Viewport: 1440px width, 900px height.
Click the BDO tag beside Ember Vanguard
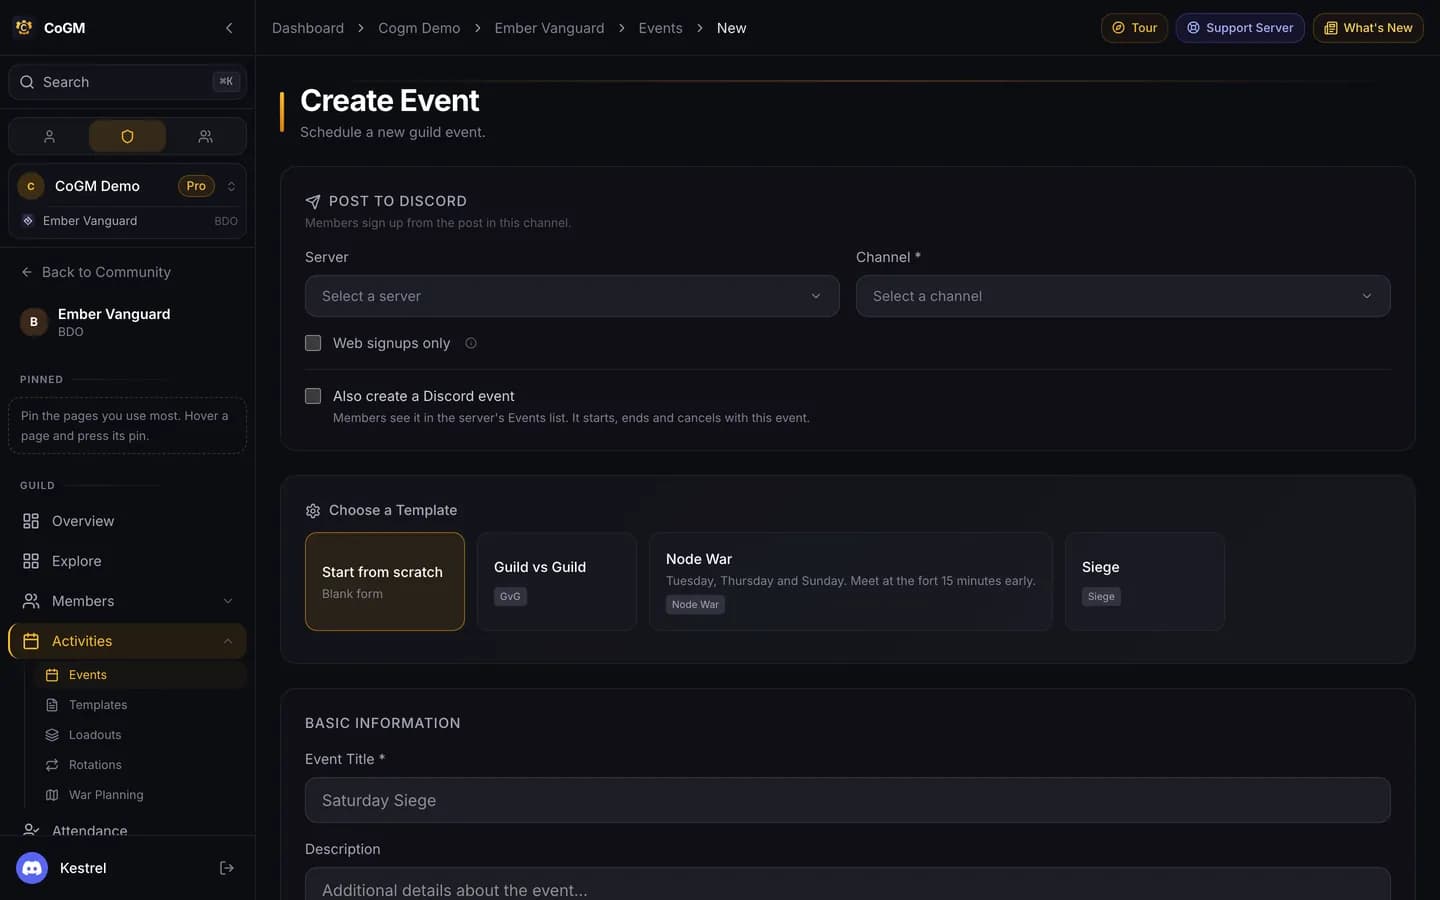(226, 221)
